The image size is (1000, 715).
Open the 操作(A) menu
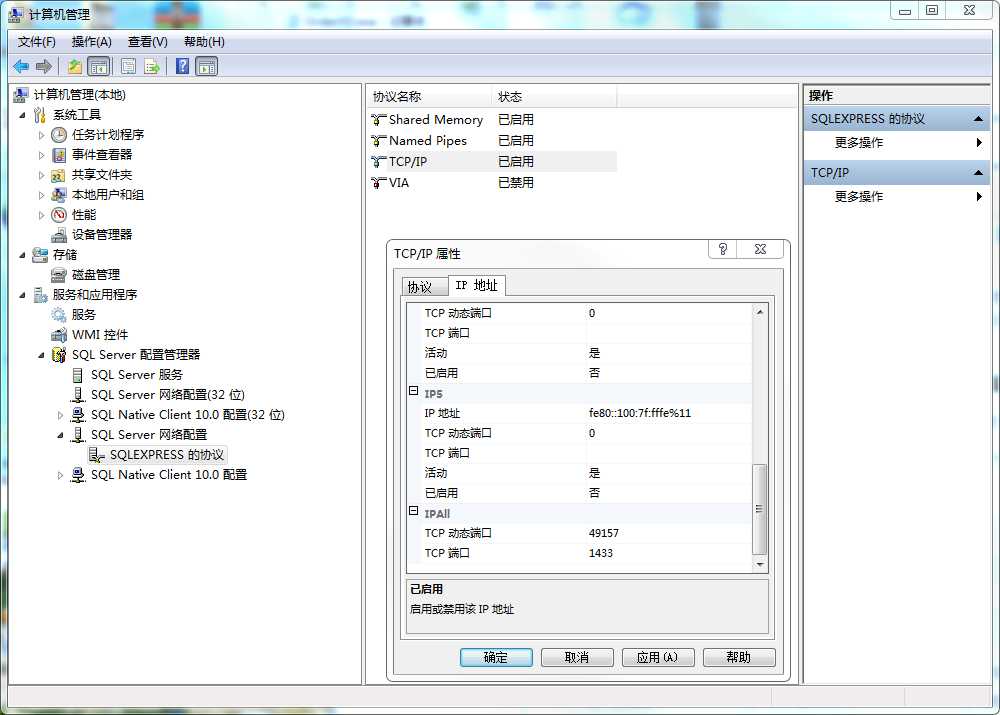click(x=91, y=41)
